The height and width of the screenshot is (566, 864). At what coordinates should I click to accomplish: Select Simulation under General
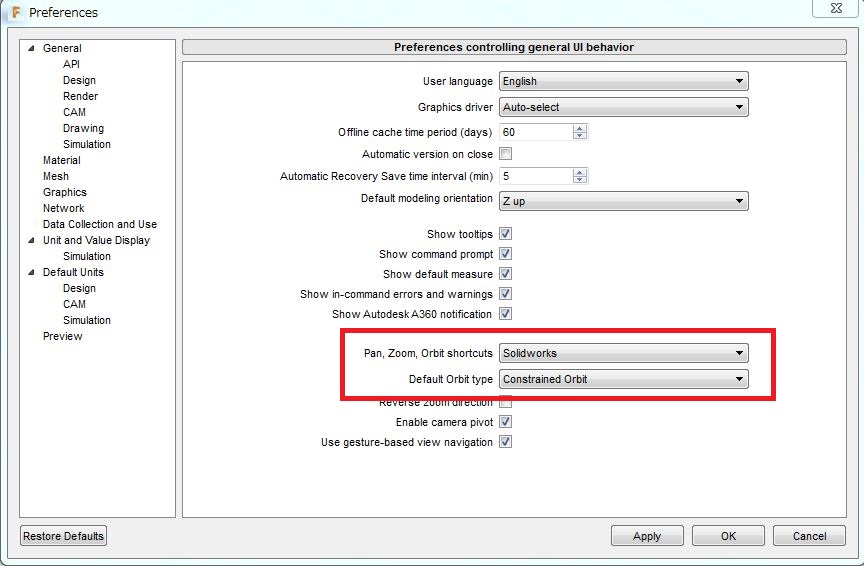point(87,144)
